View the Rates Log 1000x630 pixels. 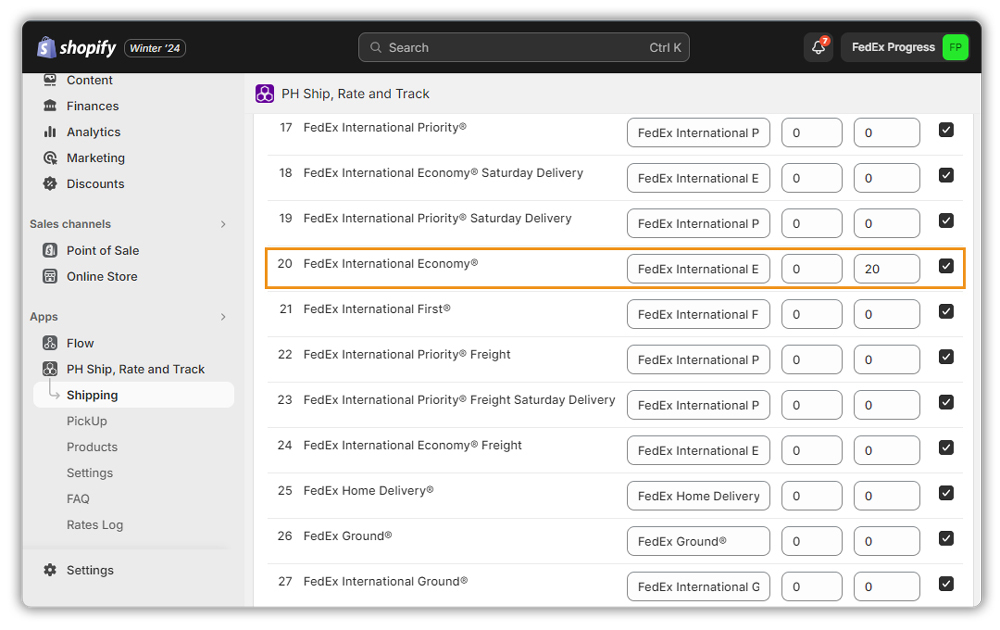click(94, 525)
